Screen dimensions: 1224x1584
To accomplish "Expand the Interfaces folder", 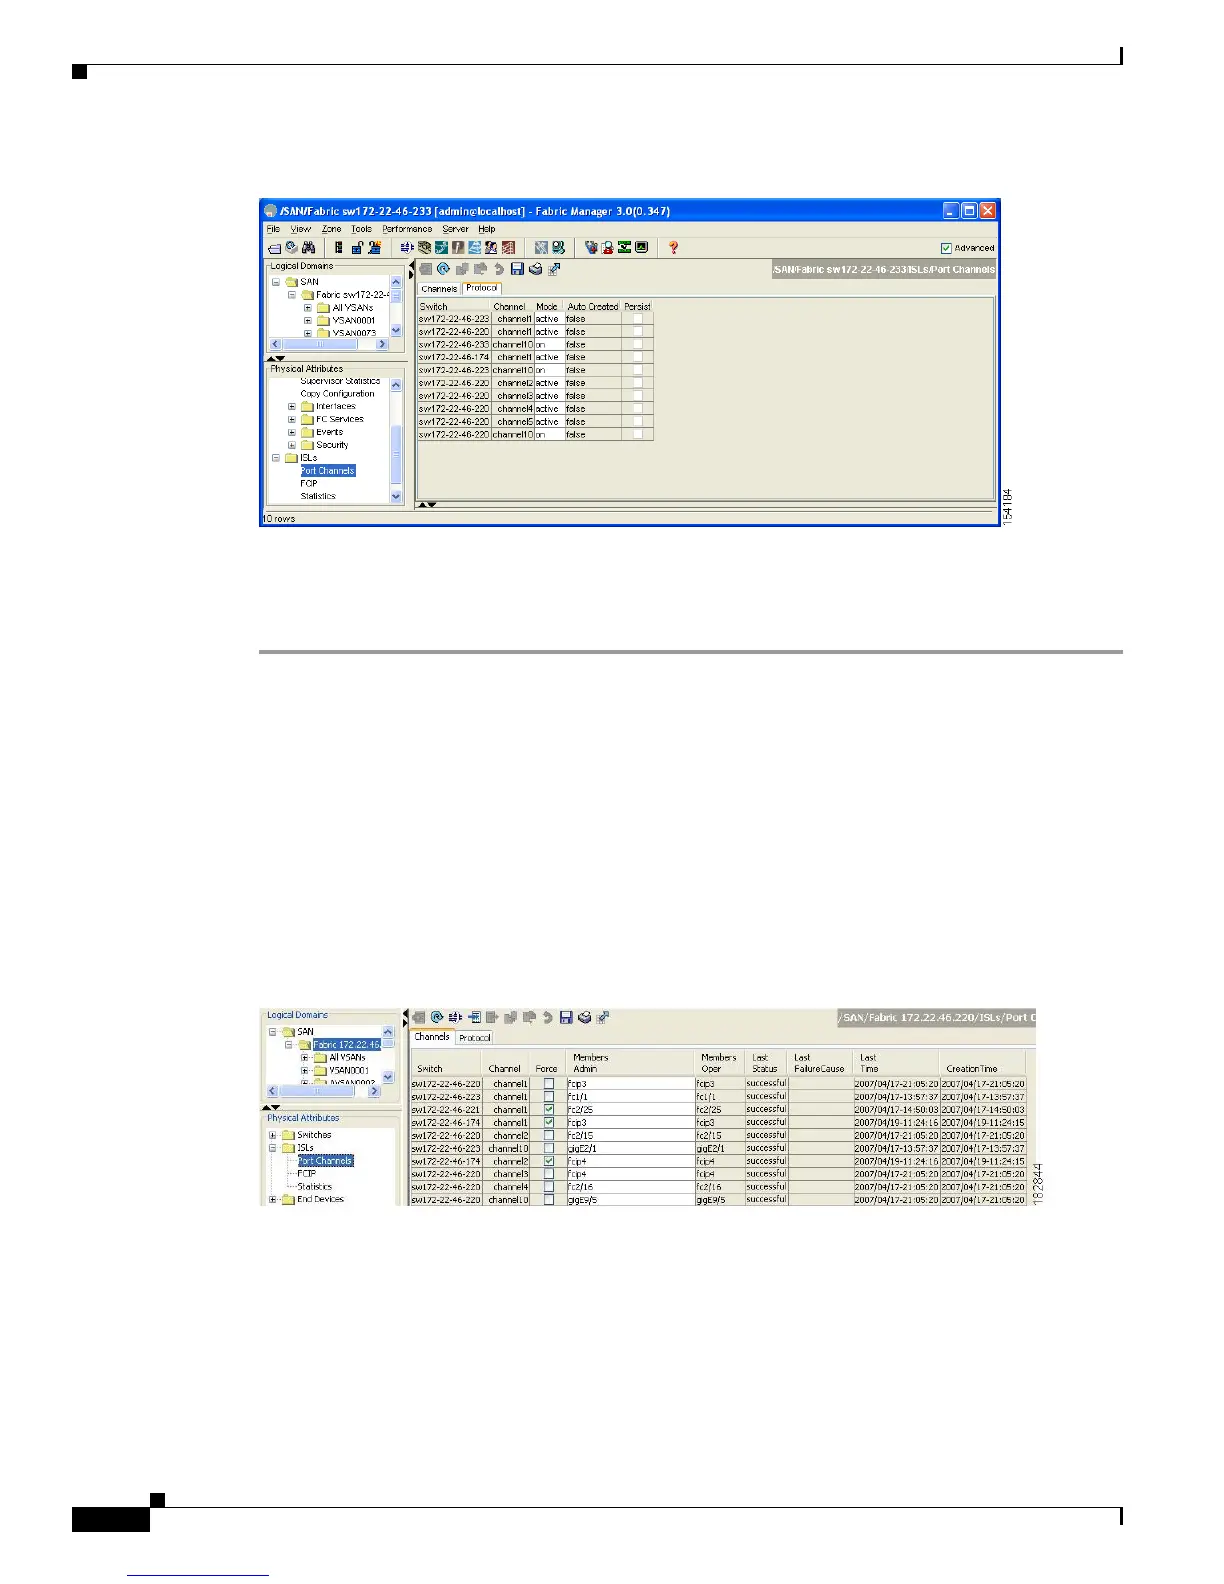I will click(292, 407).
